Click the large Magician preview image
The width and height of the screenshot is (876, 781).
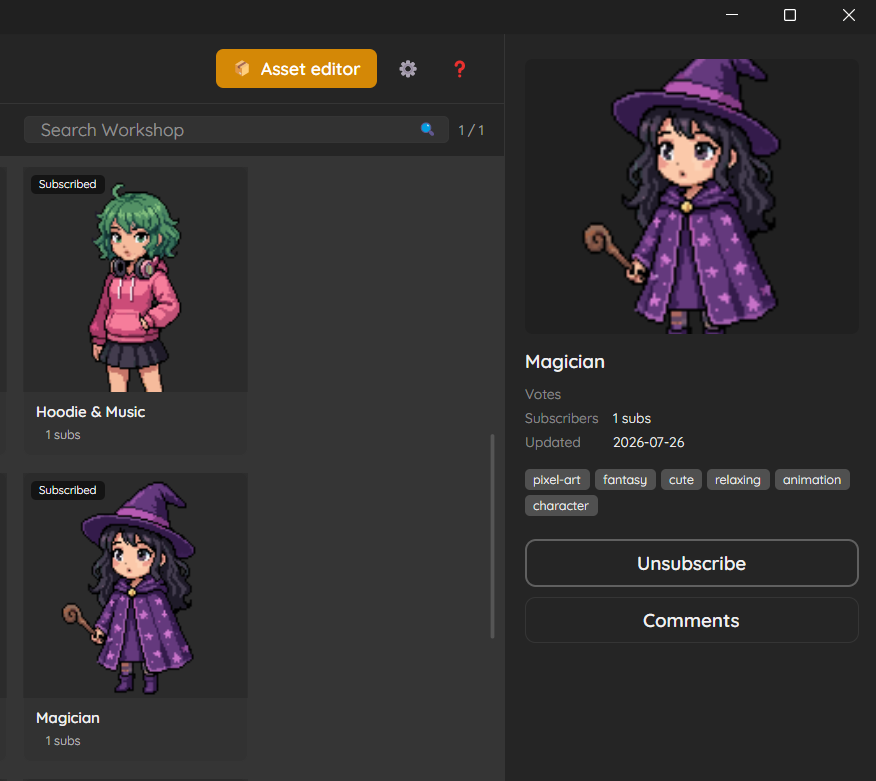(692, 196)
